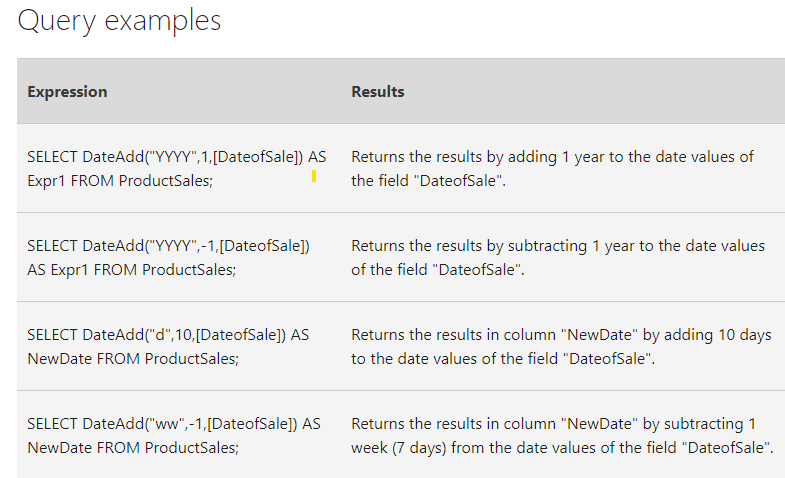Click 'the field "DateofSale".' in first result
This screenshot has height=478, width=785.
[x=429, y=181]
